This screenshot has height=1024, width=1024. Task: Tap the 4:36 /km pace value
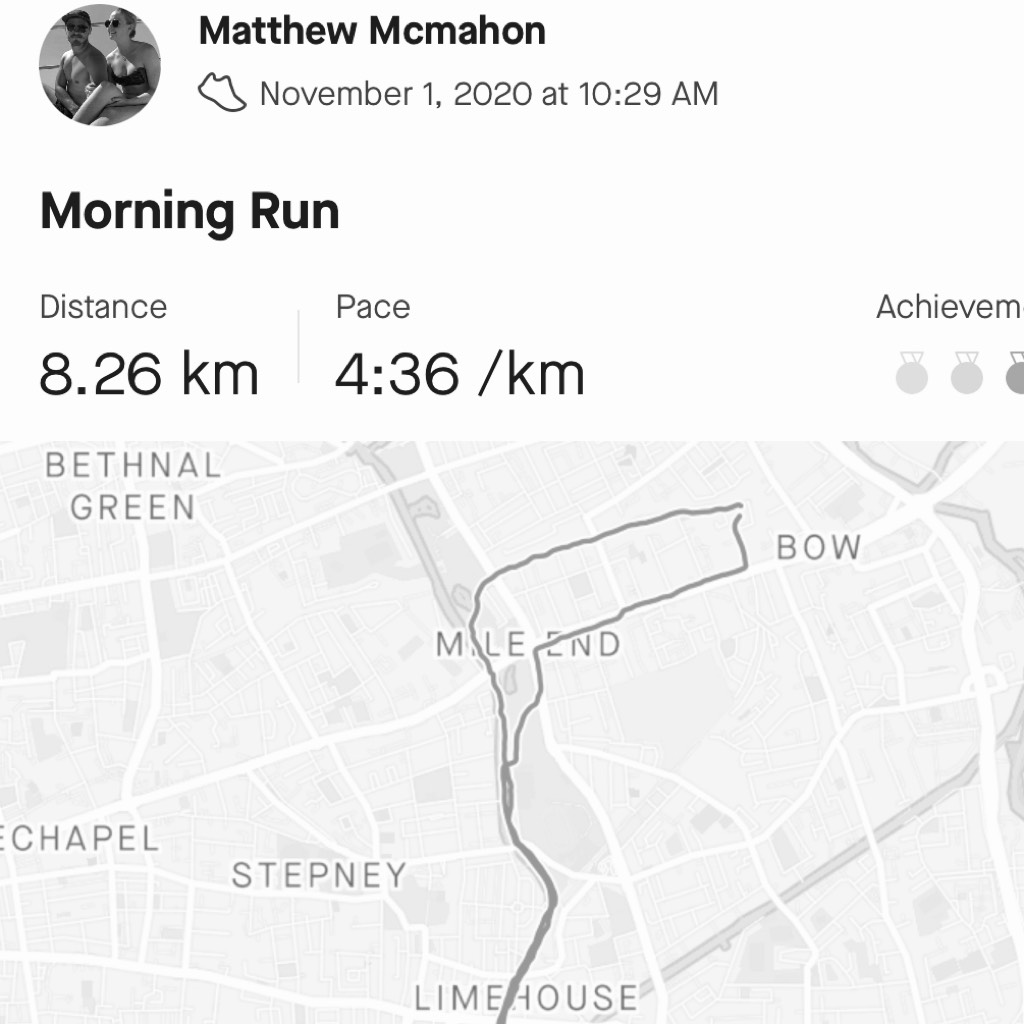459,374
